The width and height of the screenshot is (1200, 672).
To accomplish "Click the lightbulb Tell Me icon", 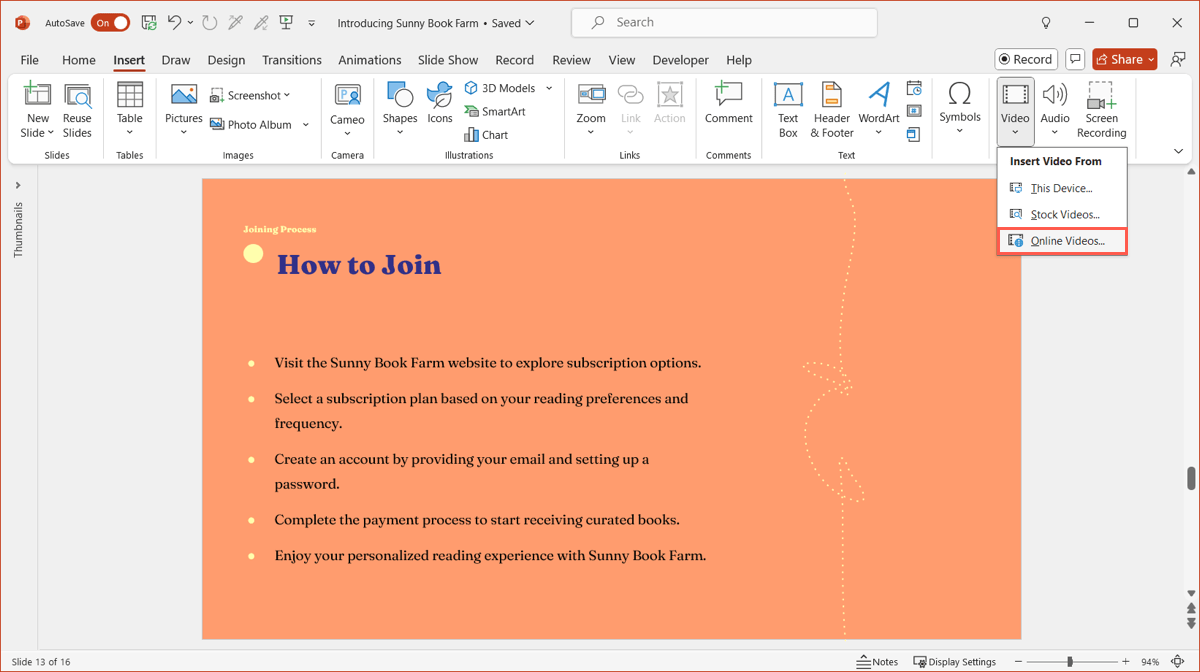I will click(x=1046, y=22).
